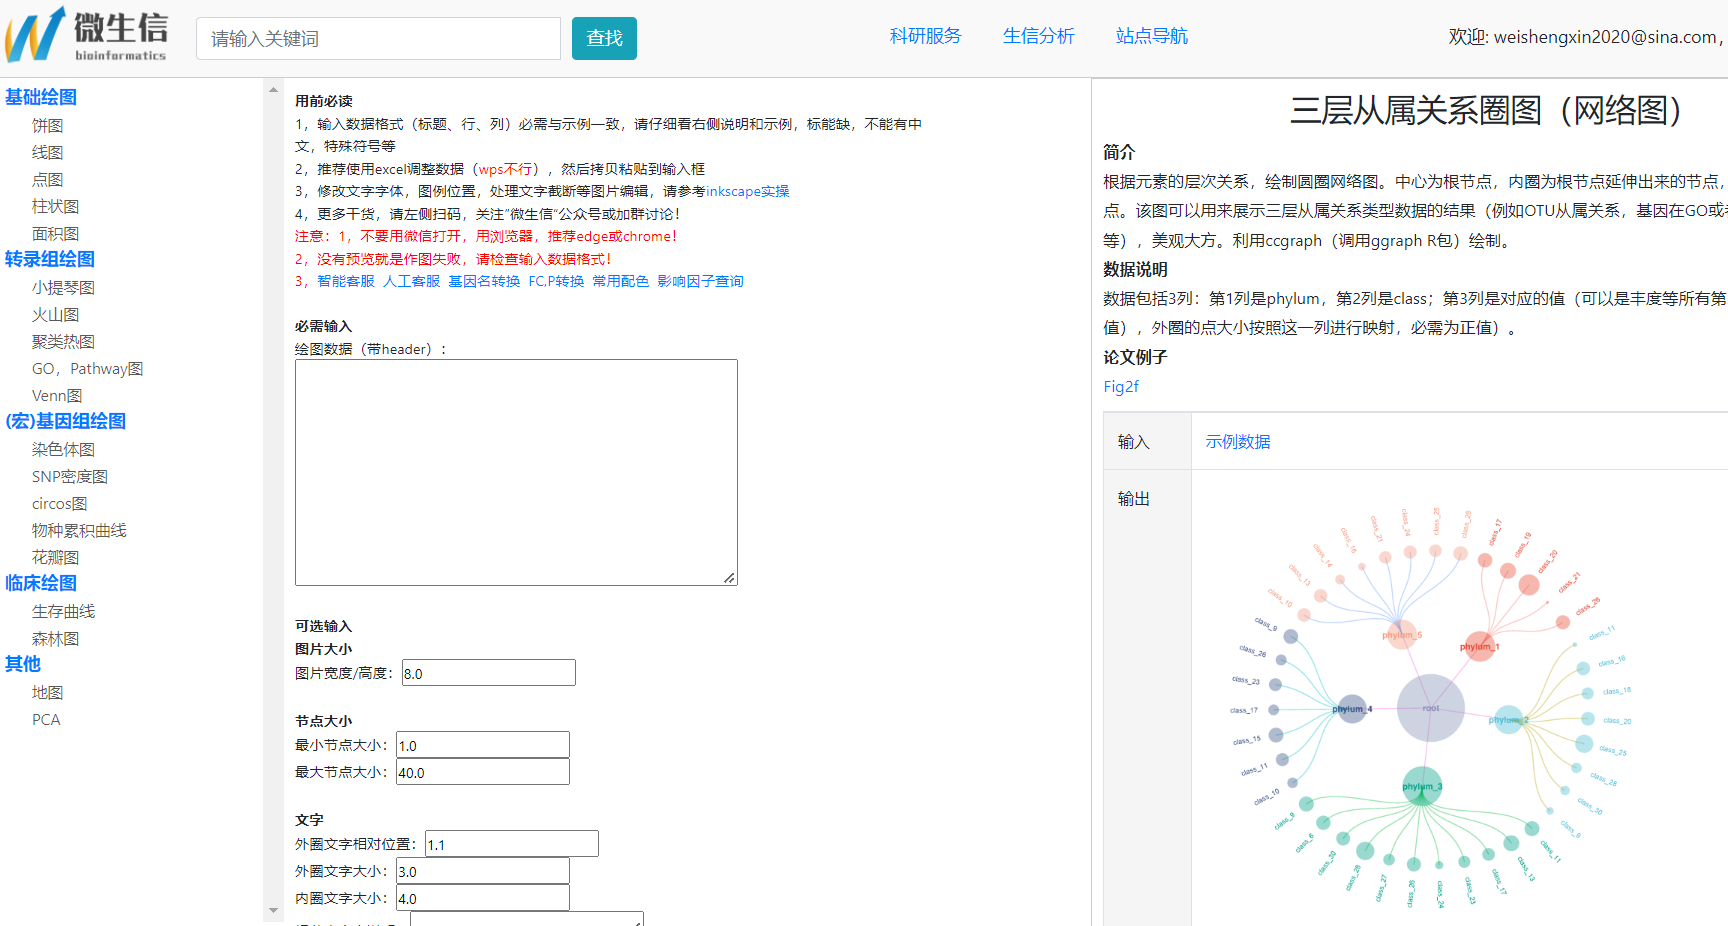Open the 临床绘图 category heading

[x=41, y=583]
